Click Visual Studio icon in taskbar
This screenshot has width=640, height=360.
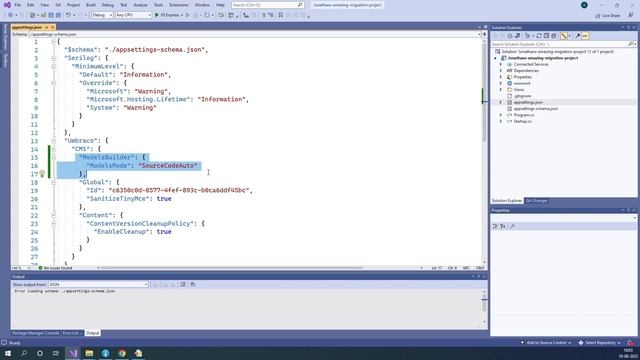pyautogui.click(x=73, y=353)
